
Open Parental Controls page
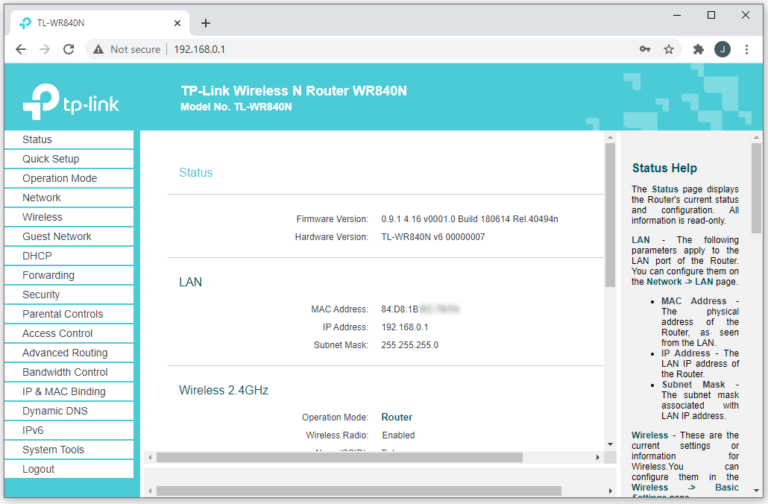point(69,314)
